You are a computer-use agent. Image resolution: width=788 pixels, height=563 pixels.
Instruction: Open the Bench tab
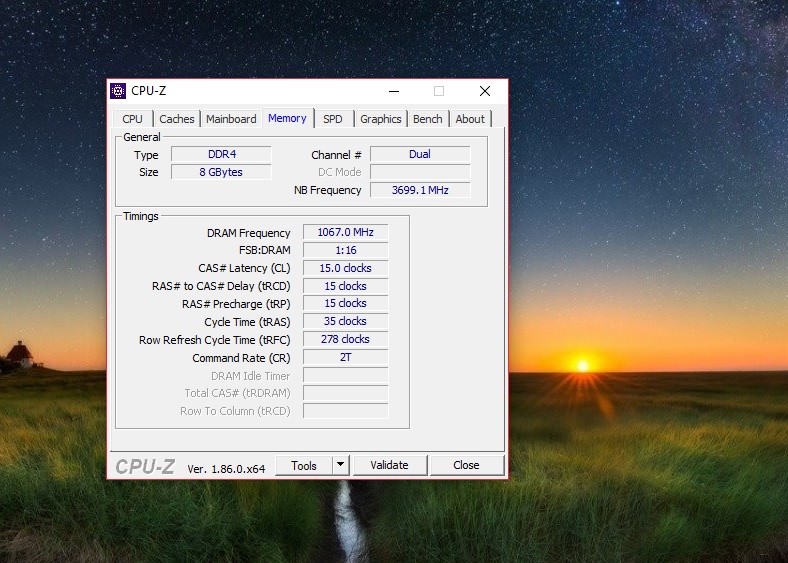coord(428,119)
